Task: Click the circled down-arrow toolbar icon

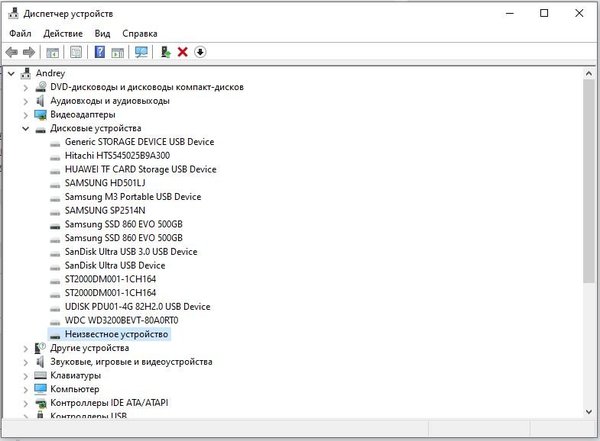Action: (x=200, y=52)
